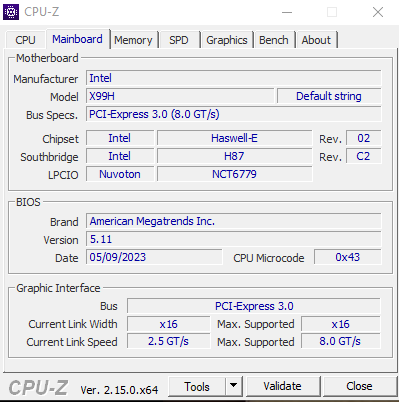Switch to the Bench tab
The height and width of the screenshot is (402, 399).
tap(274, 40)
